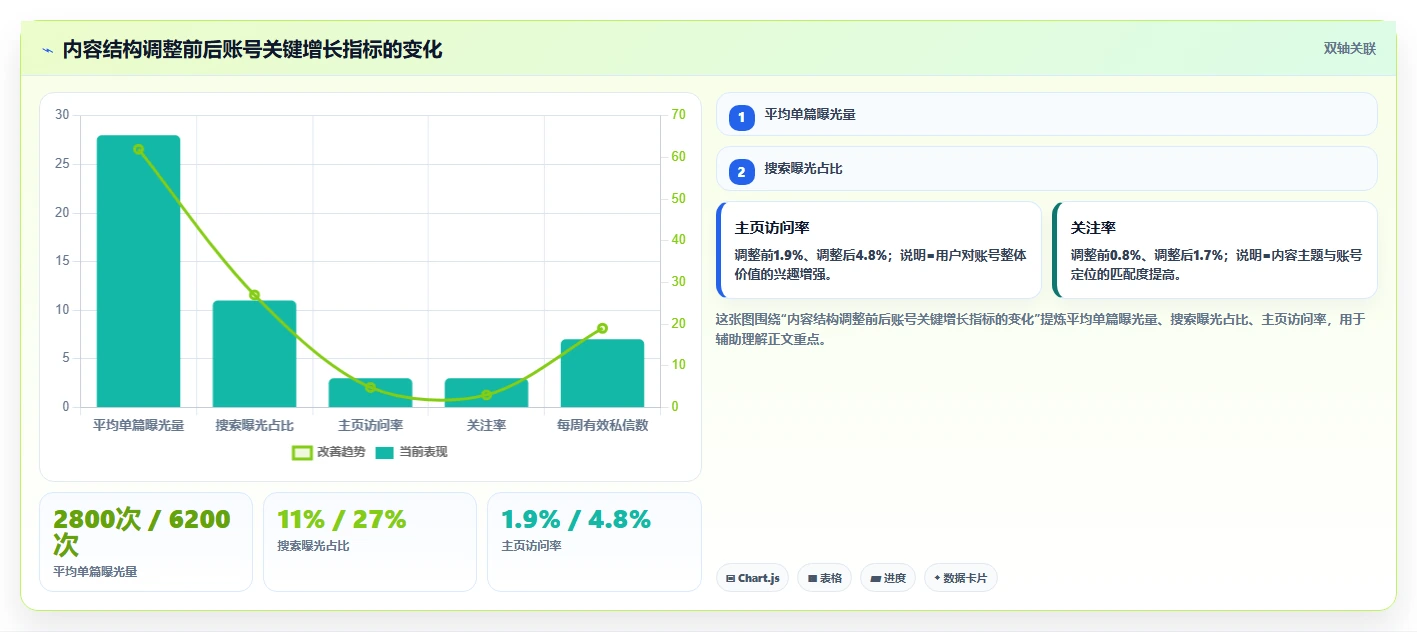Click the Chart.js tag
Screen dimensions: 1417x632
(x=752, y=578)
